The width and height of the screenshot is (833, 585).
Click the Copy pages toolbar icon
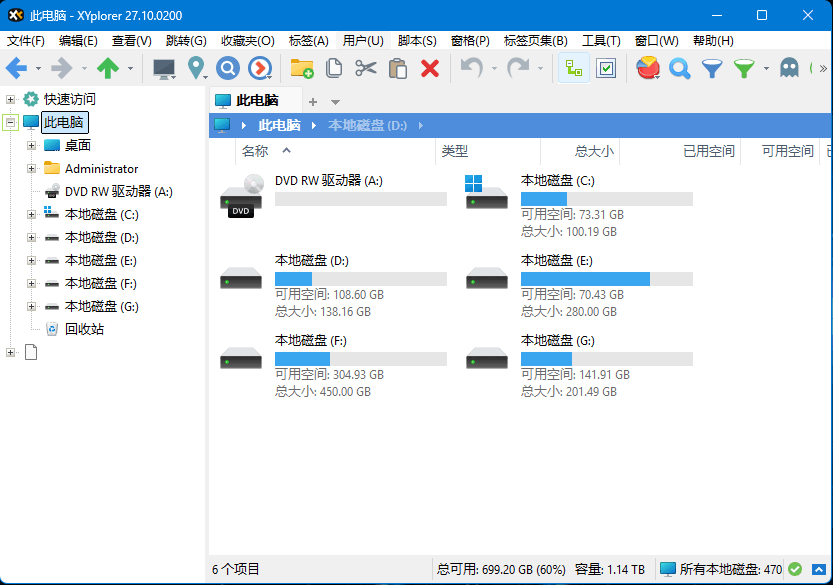[334, 68]
